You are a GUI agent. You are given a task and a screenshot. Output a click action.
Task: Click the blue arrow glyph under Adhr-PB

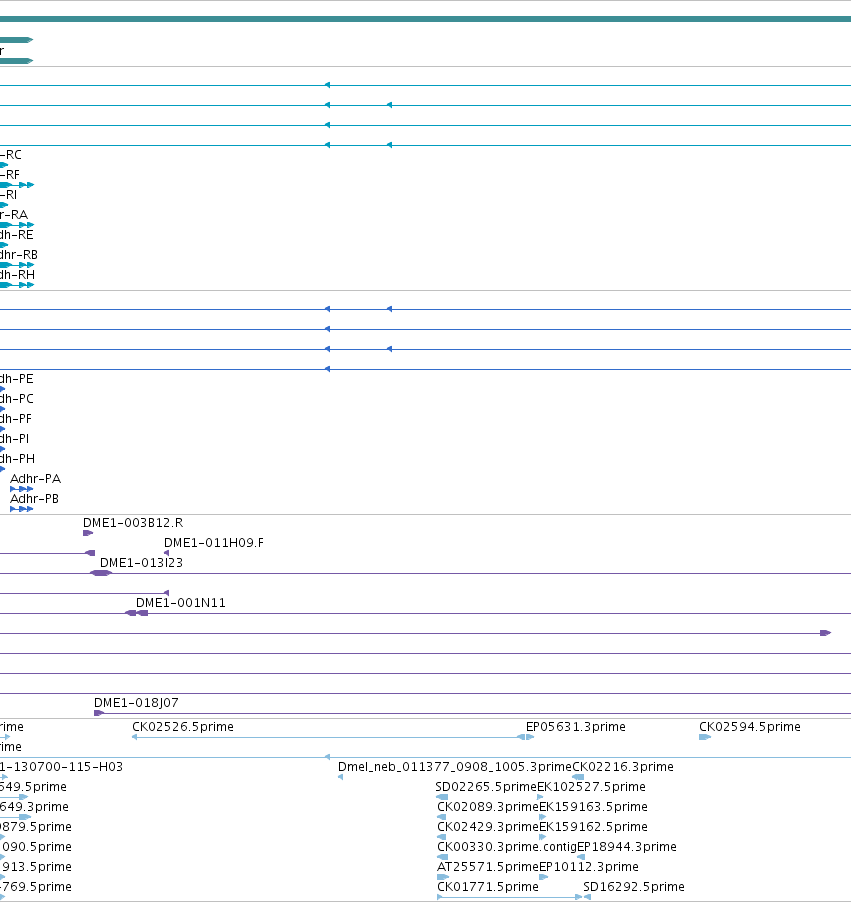(x=21, y=509)
